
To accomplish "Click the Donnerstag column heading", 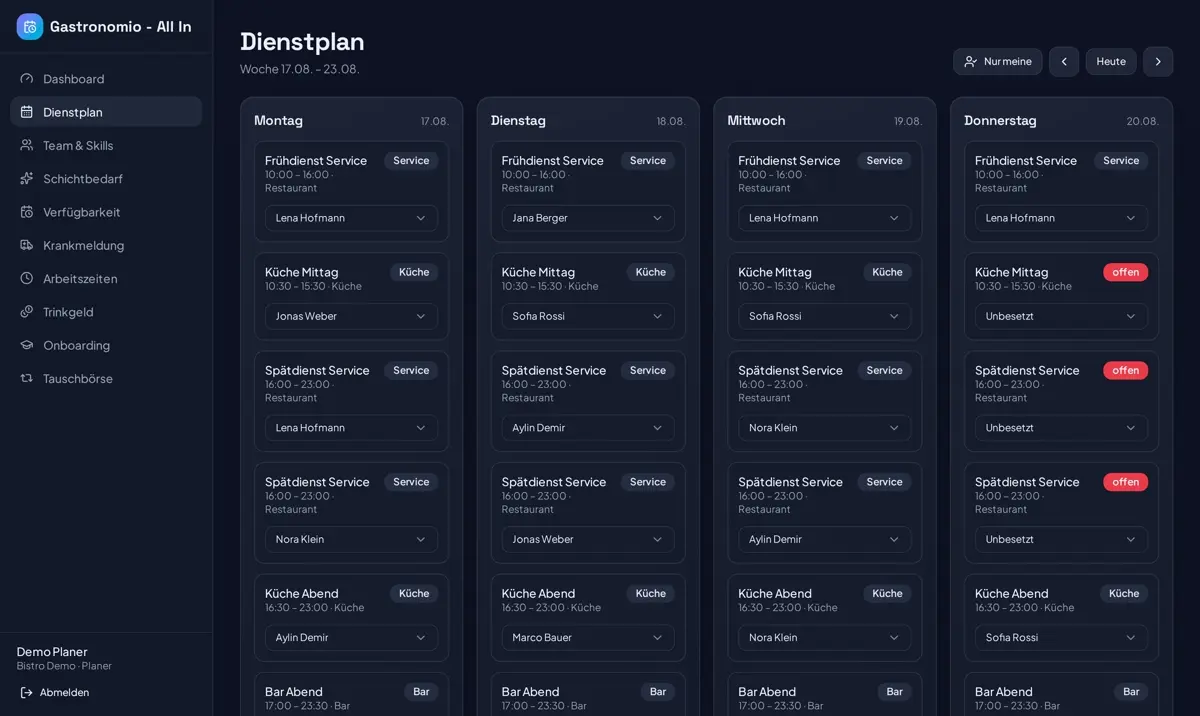I will [x=1000, y=120].
